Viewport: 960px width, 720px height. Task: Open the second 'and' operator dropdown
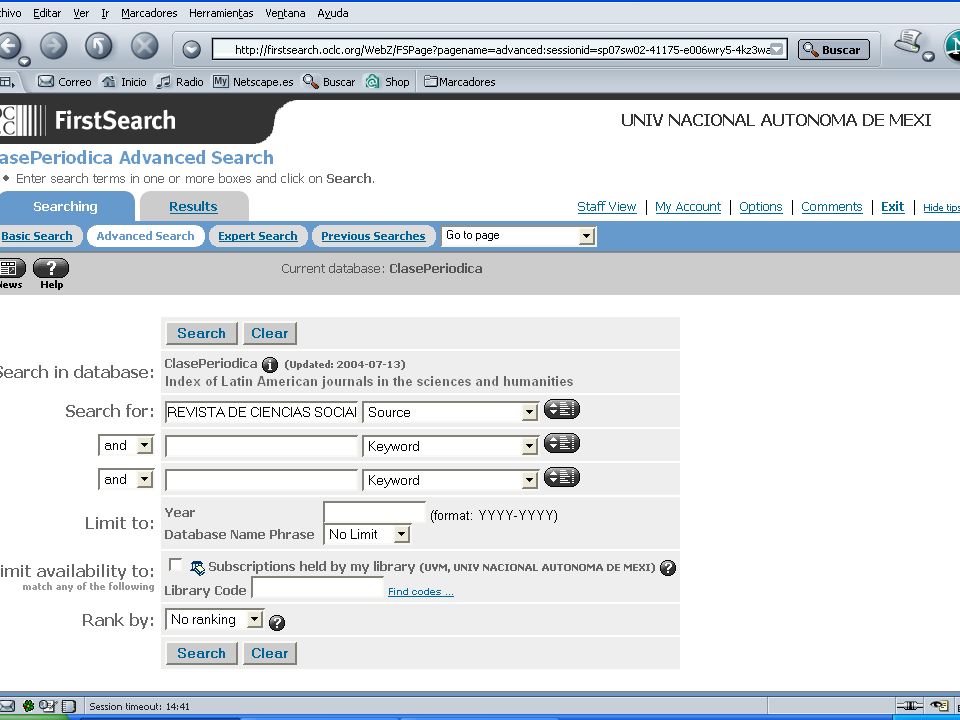(x=126, y=479)
